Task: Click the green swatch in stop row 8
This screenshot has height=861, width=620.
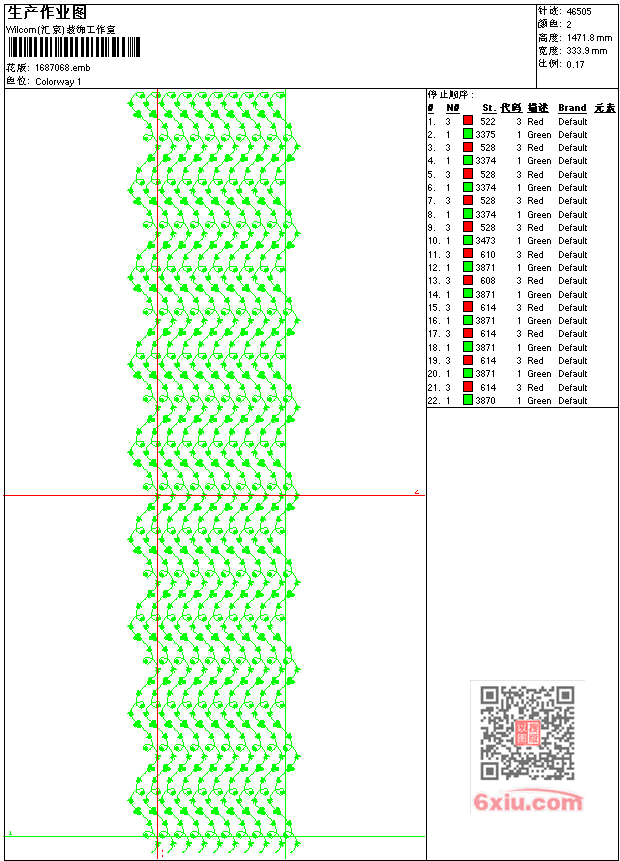Action: point(467,214)
